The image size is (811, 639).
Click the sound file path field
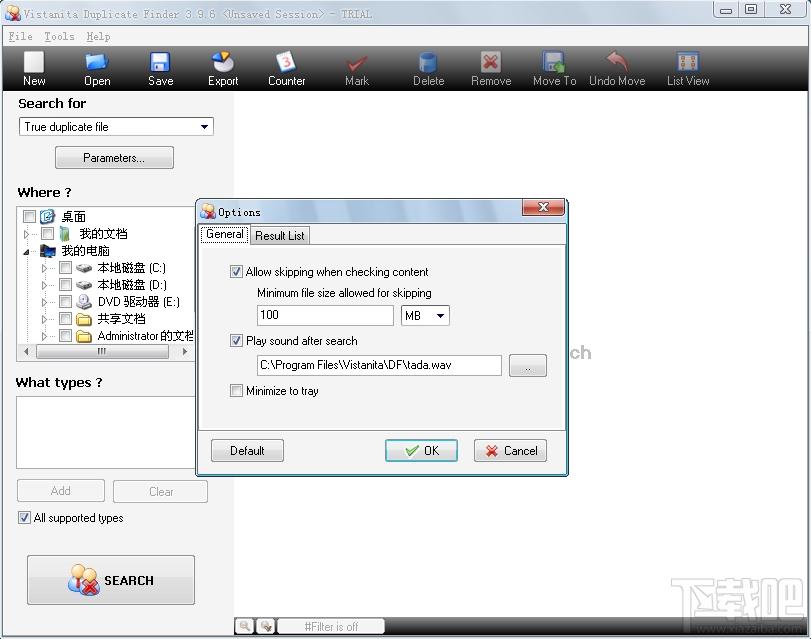click(x=379, y=365)
